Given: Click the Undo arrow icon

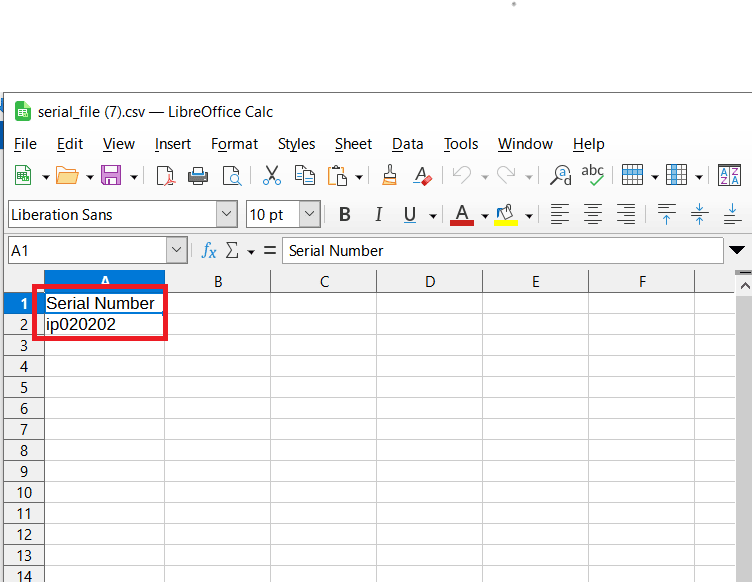Looking at the screenshot, I should pos(462,175).
